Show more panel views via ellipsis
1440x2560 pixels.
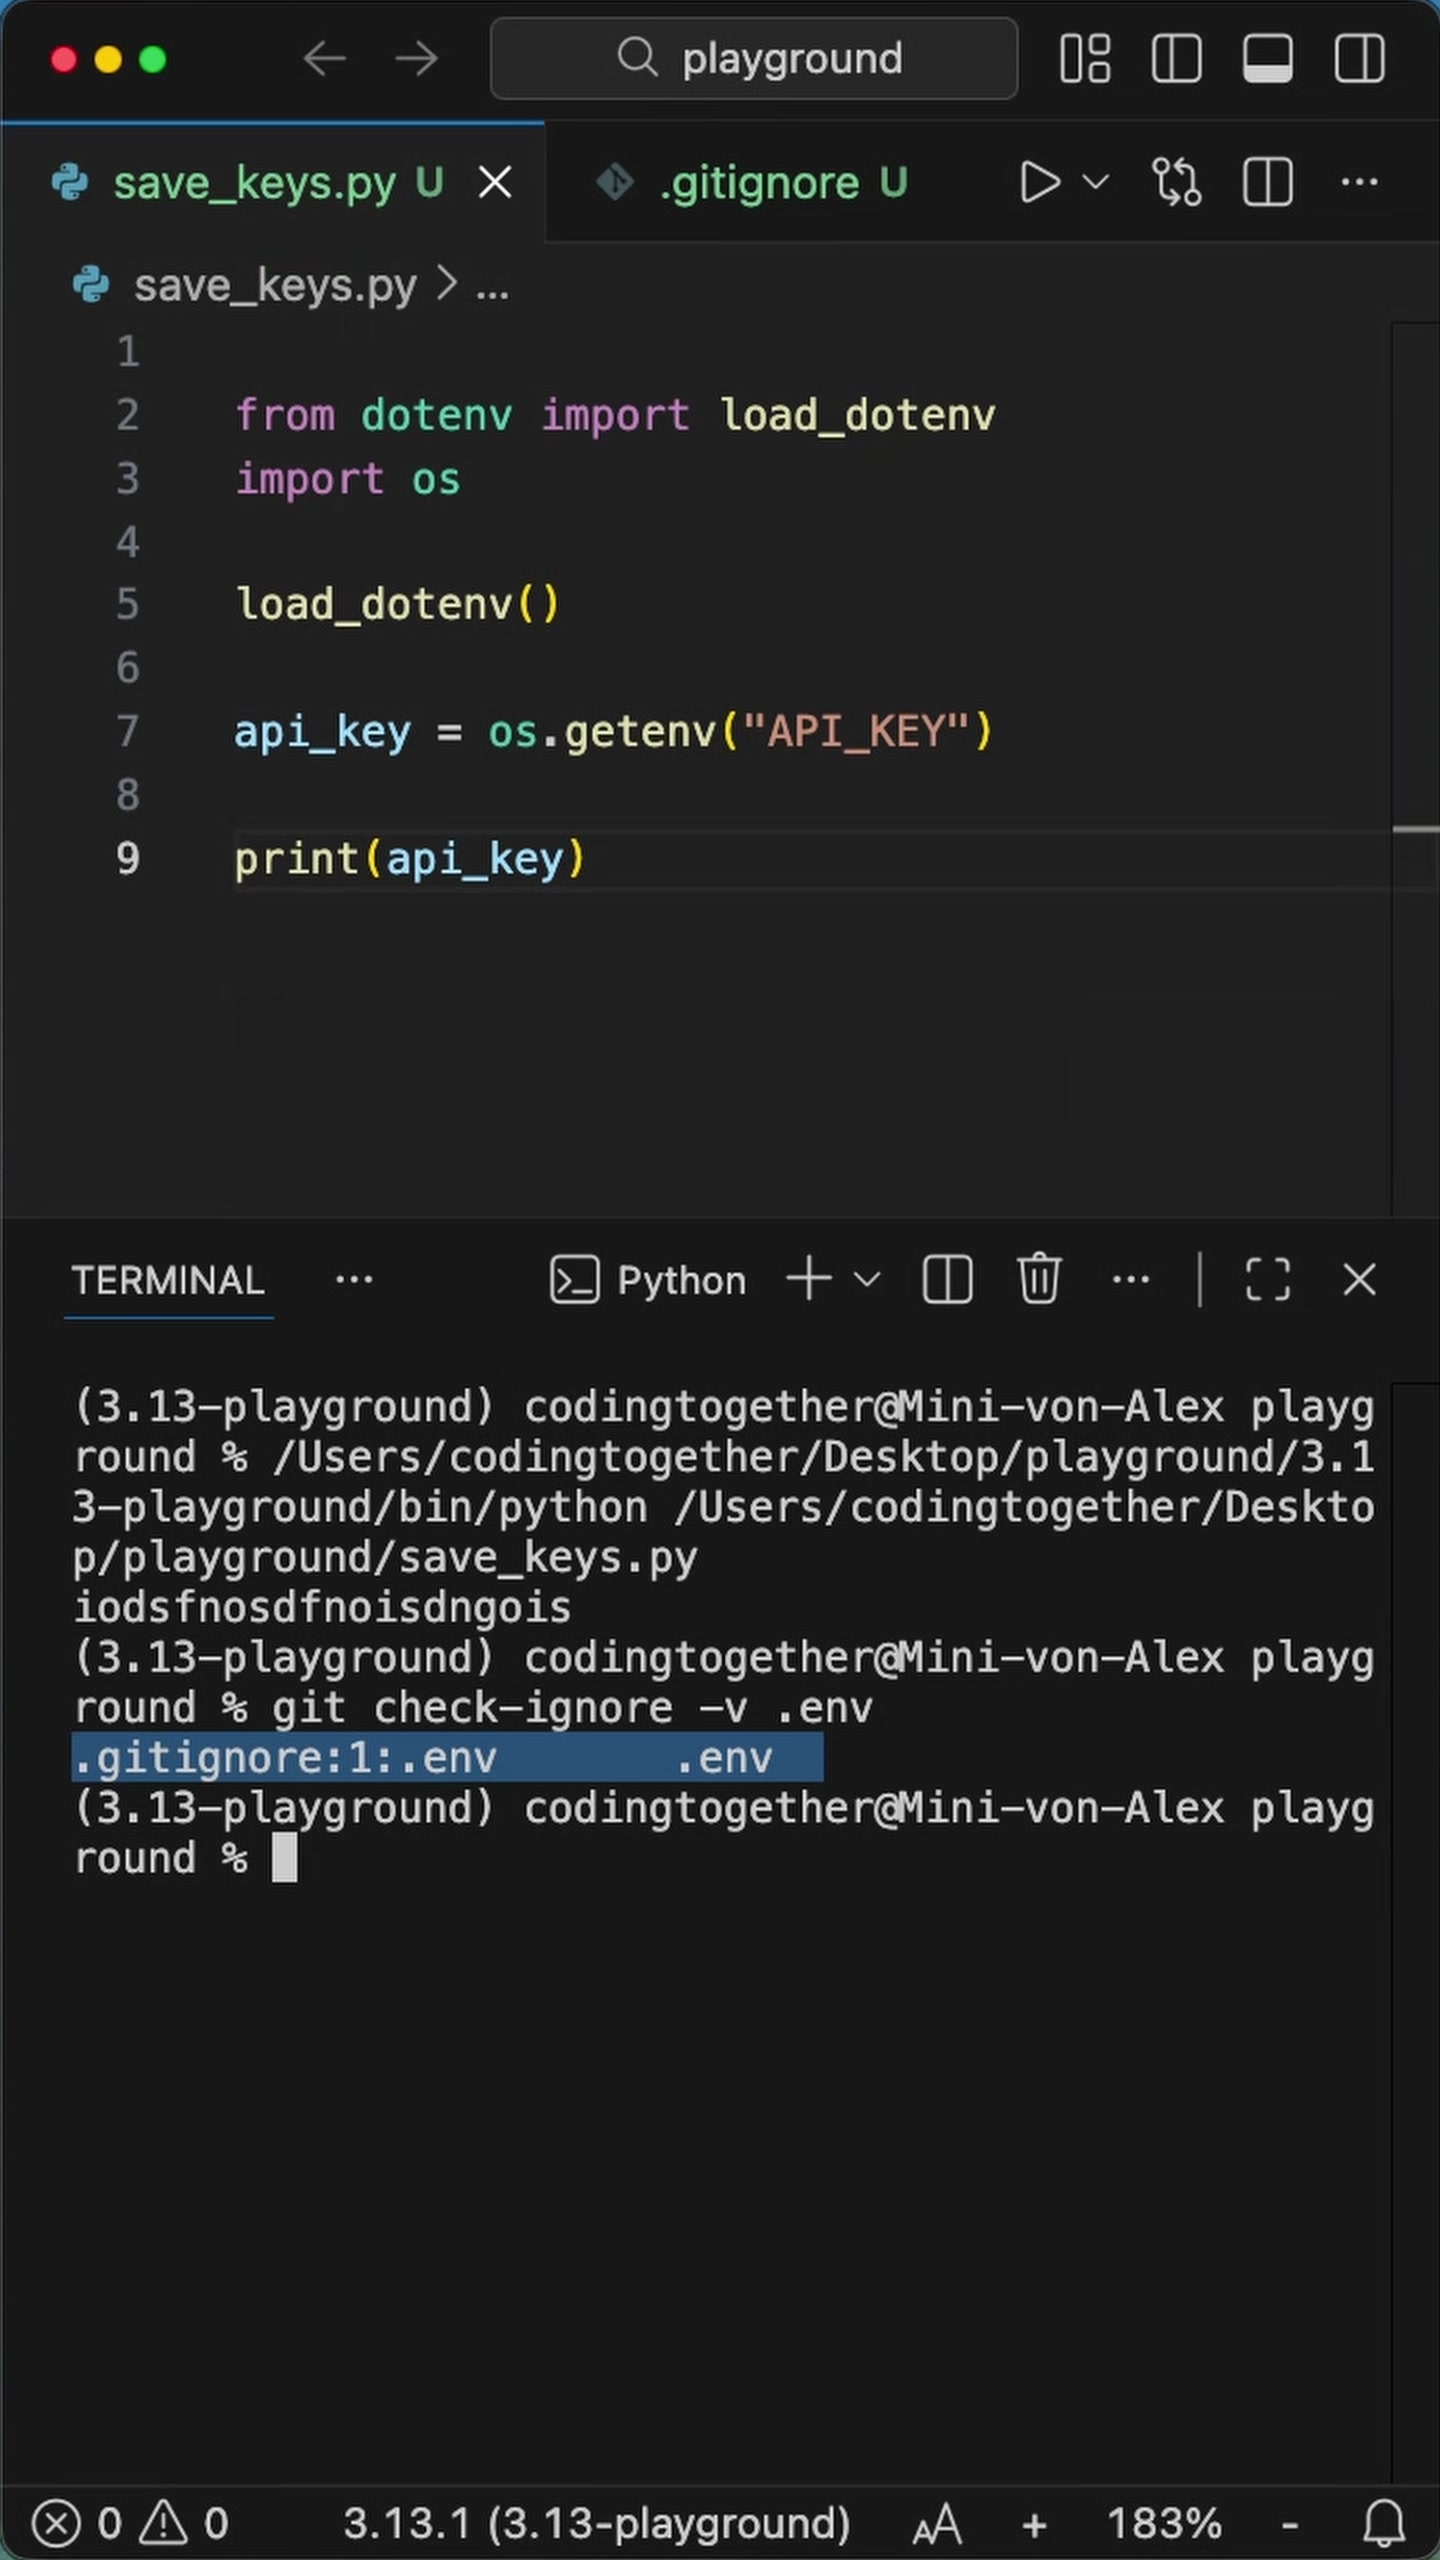(354, 1280)
